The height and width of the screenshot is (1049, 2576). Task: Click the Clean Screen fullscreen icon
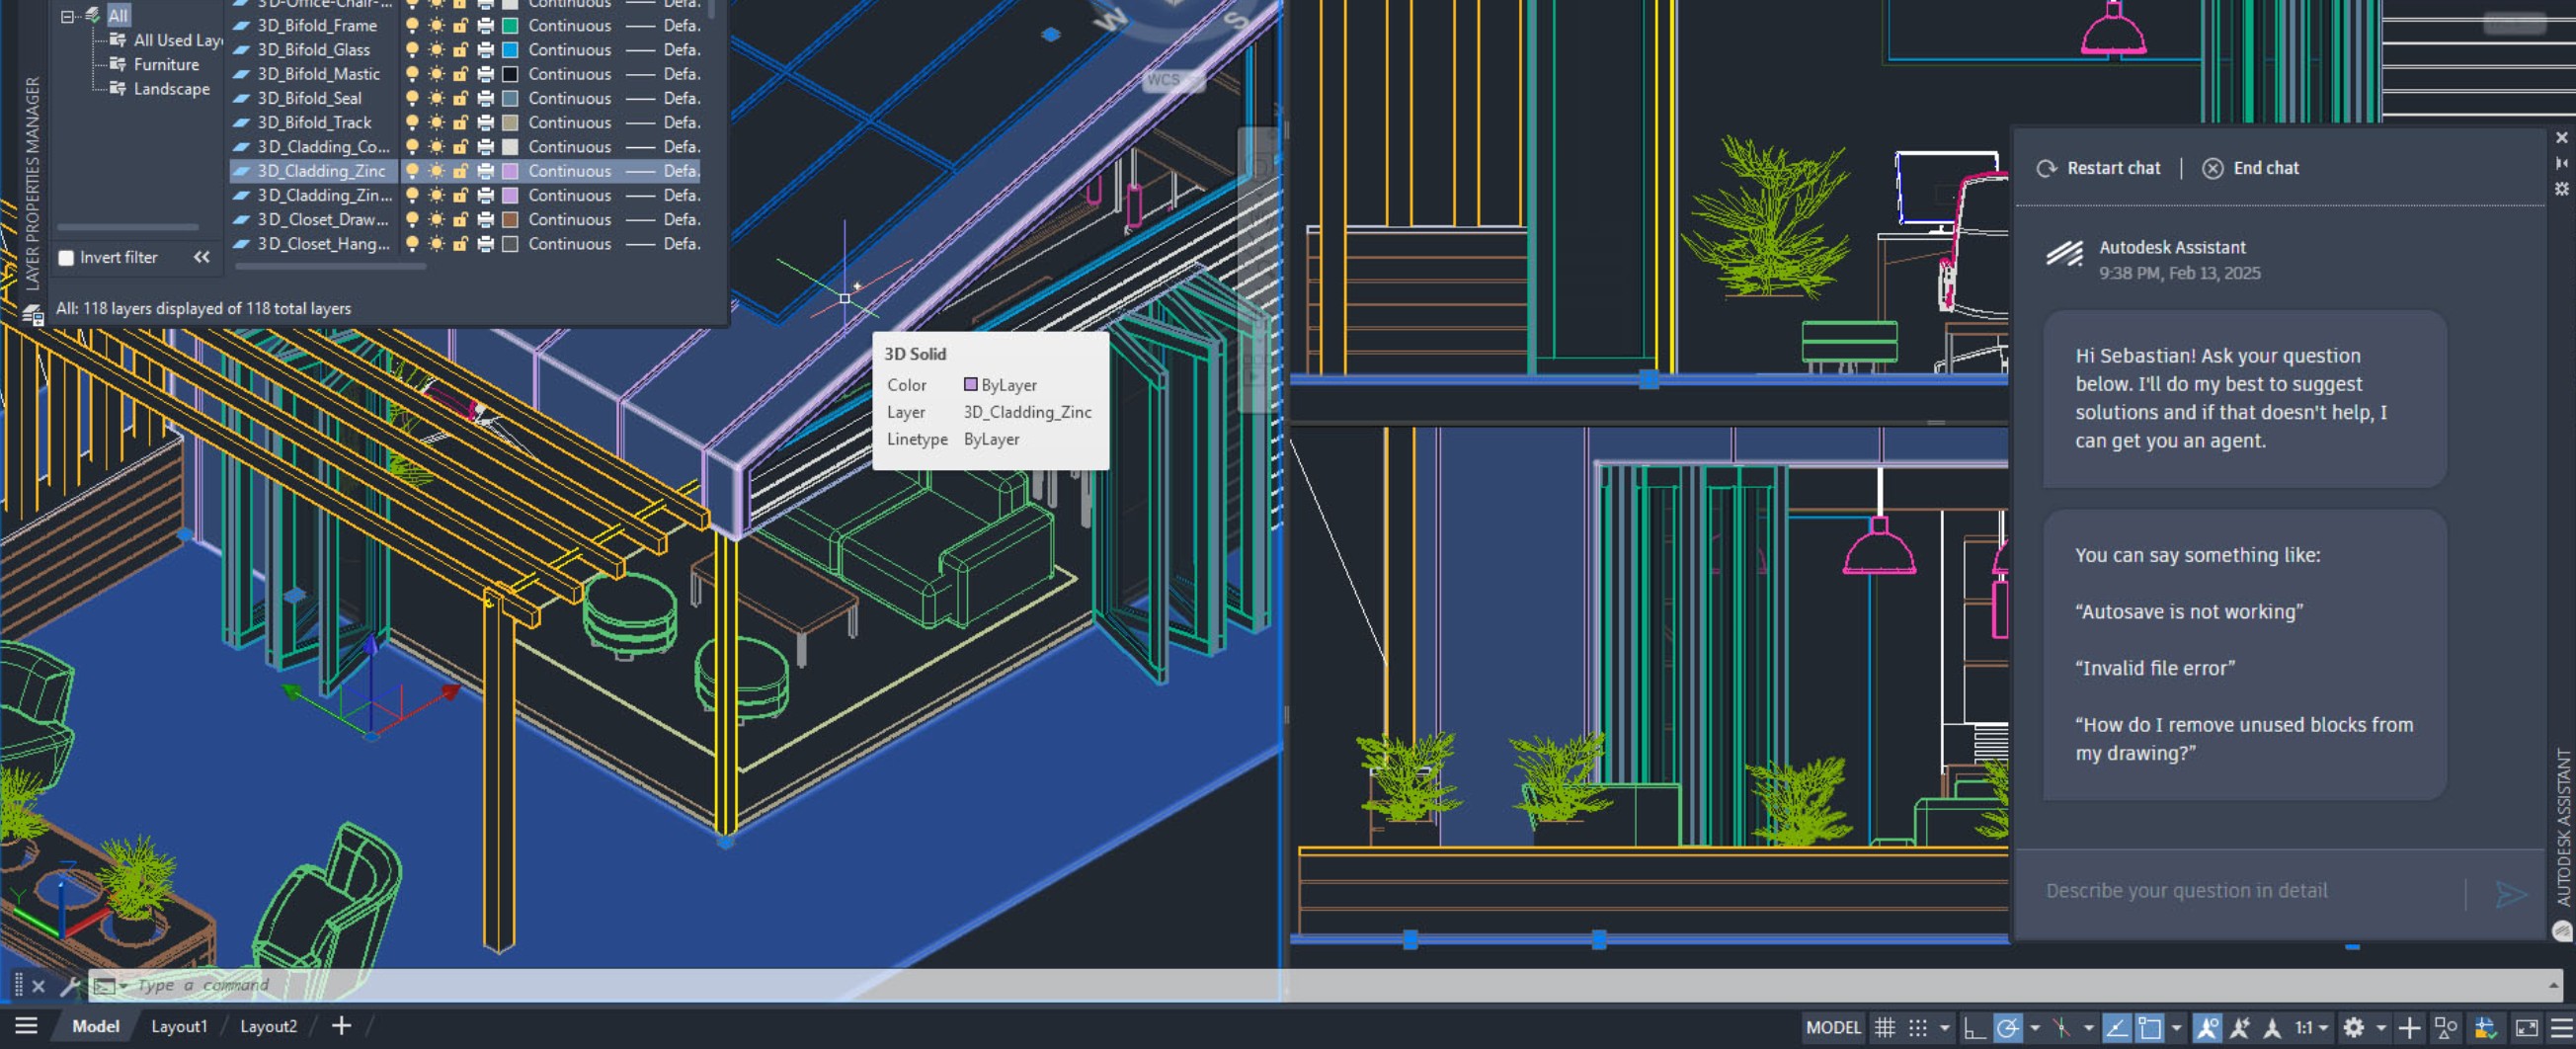(x=2526, y=1027)
